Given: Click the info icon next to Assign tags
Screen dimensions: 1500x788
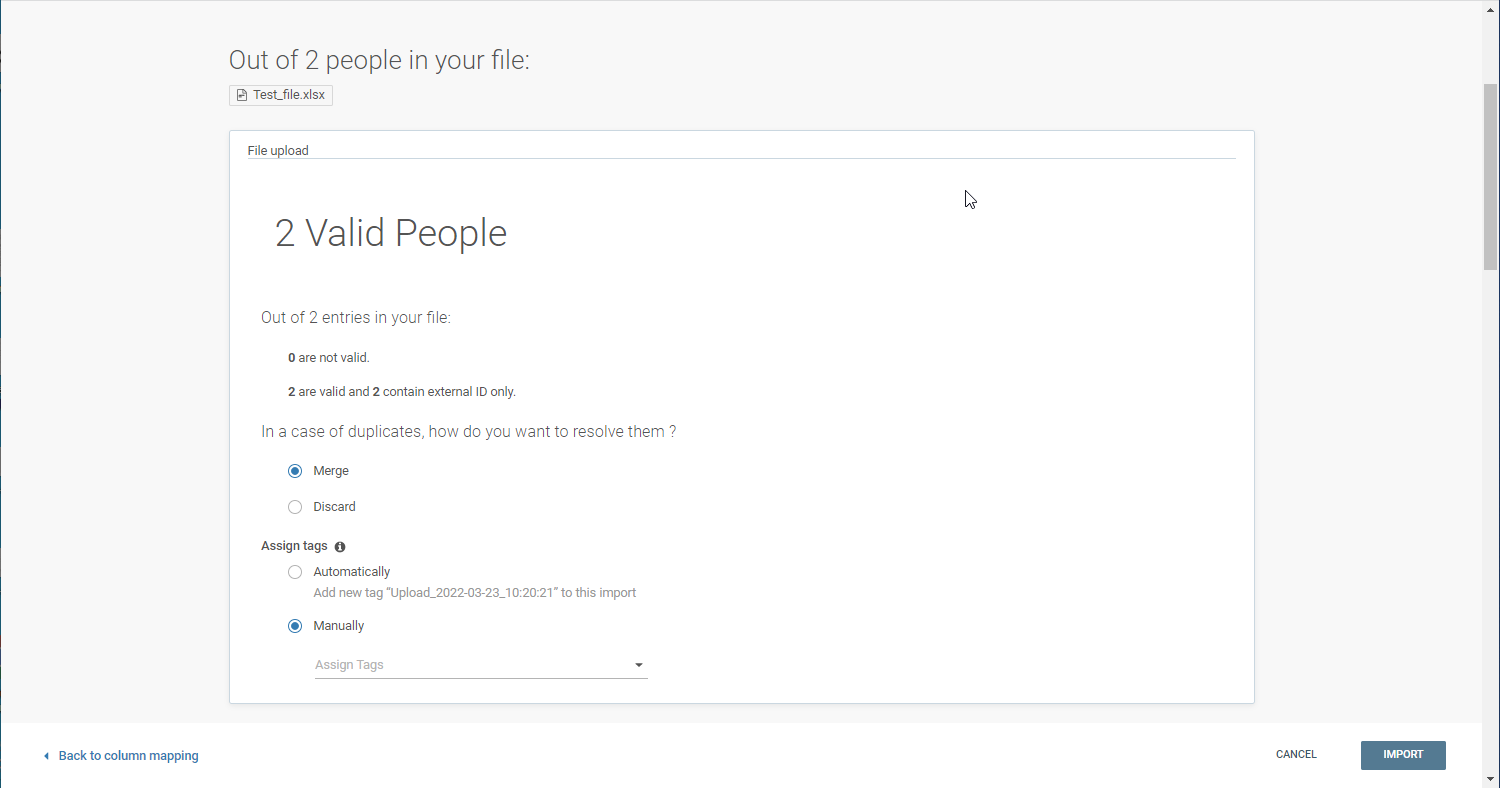Looking at the screenshot, I should point(340,547).
